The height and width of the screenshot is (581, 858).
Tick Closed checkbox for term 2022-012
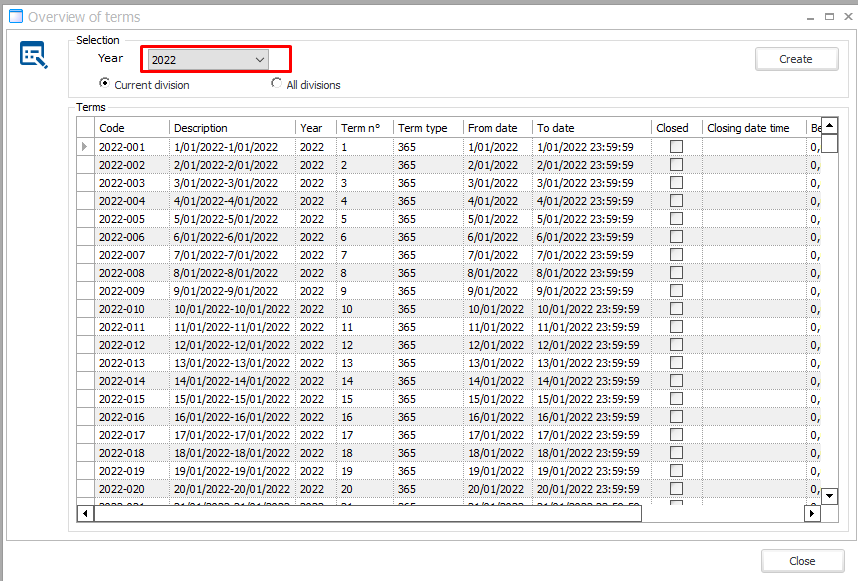pyautogui.click(x=676, y=345)
